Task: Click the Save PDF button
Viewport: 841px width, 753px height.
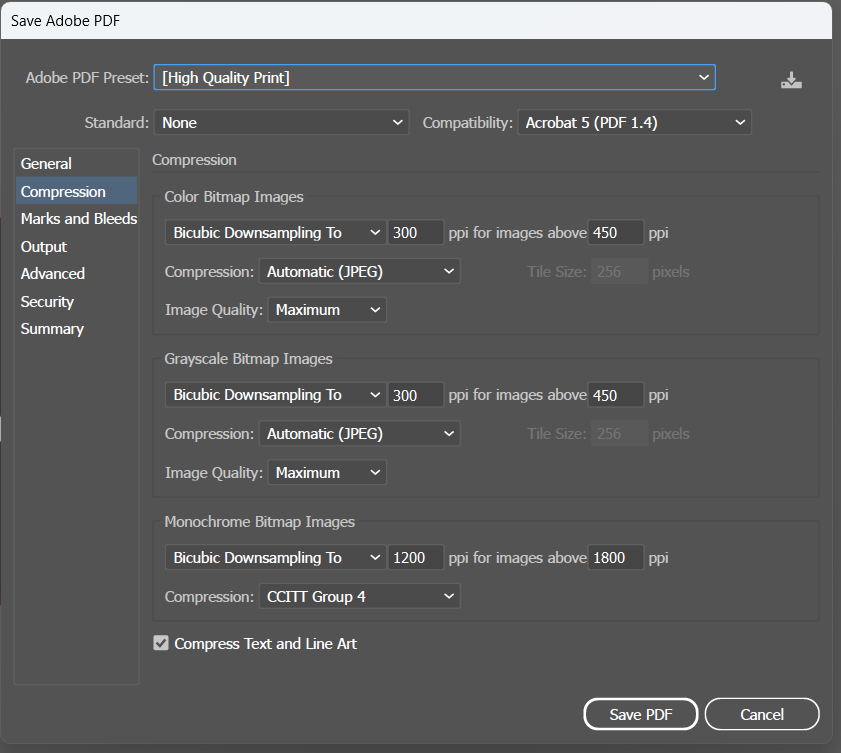Action: point(641,714)
